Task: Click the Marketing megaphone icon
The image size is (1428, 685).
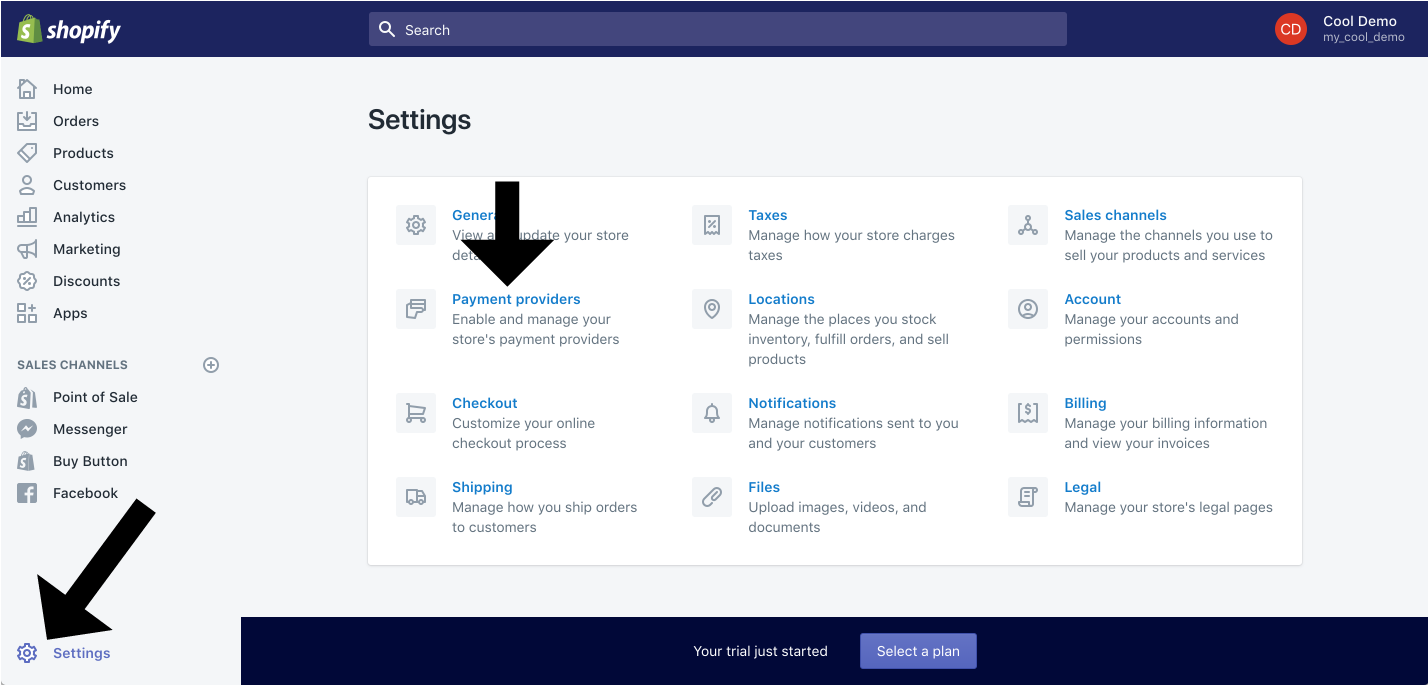Action: 27,249
